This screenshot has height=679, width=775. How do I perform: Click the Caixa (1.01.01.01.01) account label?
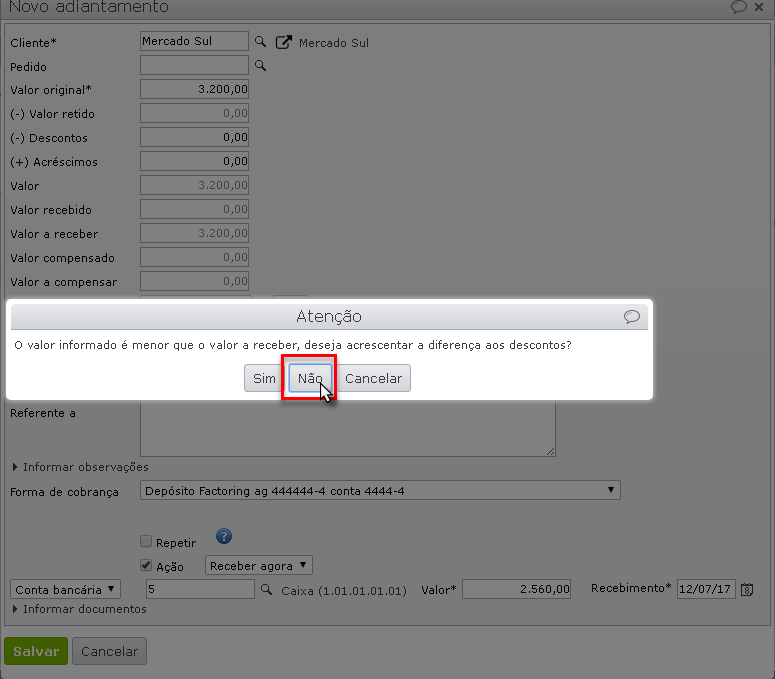344,591
